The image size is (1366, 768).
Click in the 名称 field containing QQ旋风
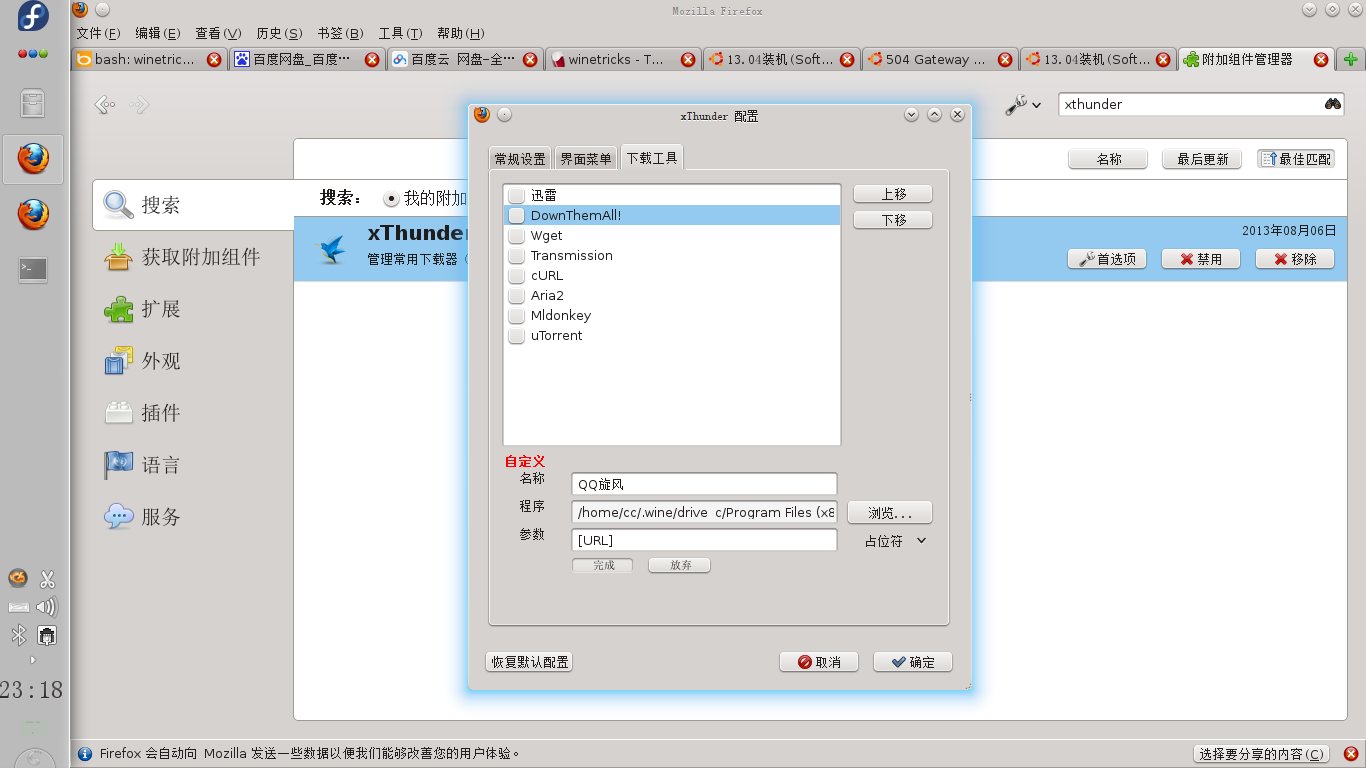click(x=704, y=484)
